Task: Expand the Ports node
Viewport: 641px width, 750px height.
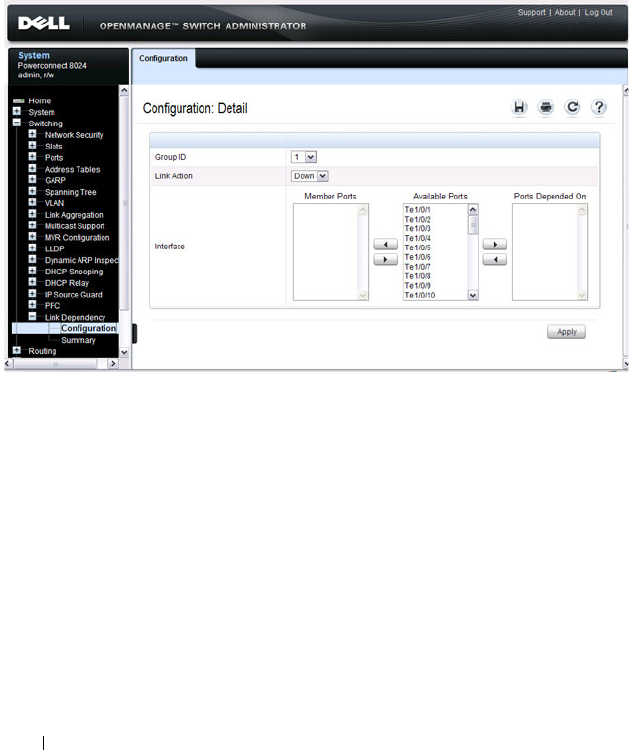Action: (x=32, y=157)
